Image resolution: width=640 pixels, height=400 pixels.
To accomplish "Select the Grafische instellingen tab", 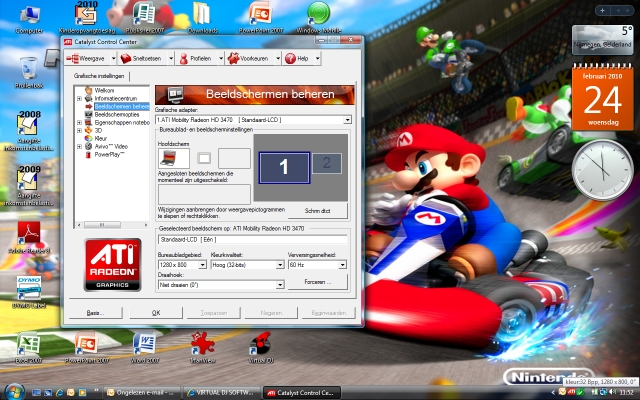I will [x=99, y=76].
